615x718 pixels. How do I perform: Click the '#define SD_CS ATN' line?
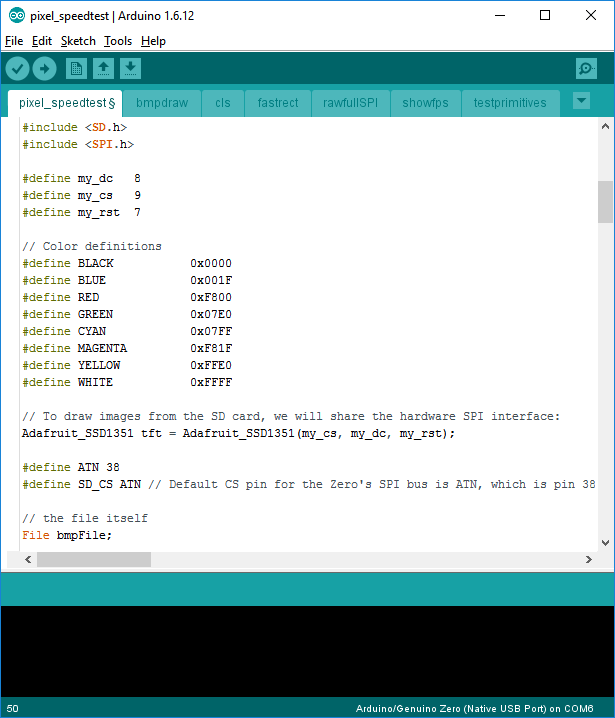pyautogui.click(x=309, y=484)
